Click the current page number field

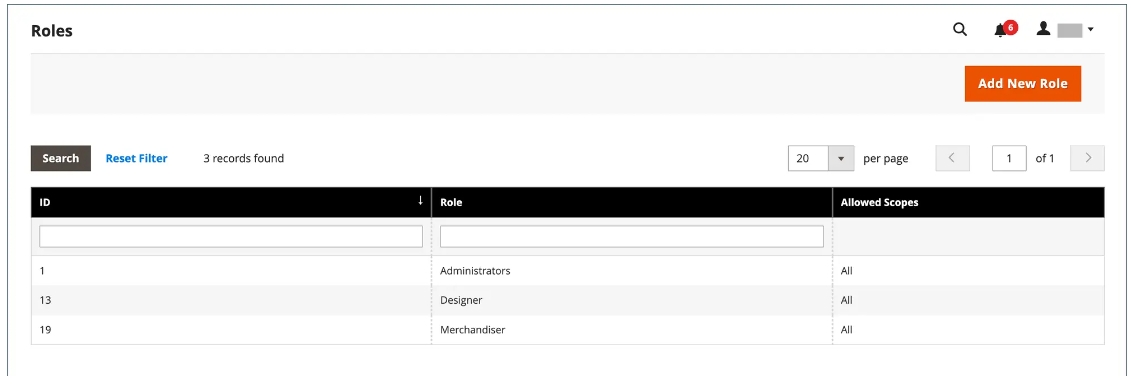(1009, 158)
